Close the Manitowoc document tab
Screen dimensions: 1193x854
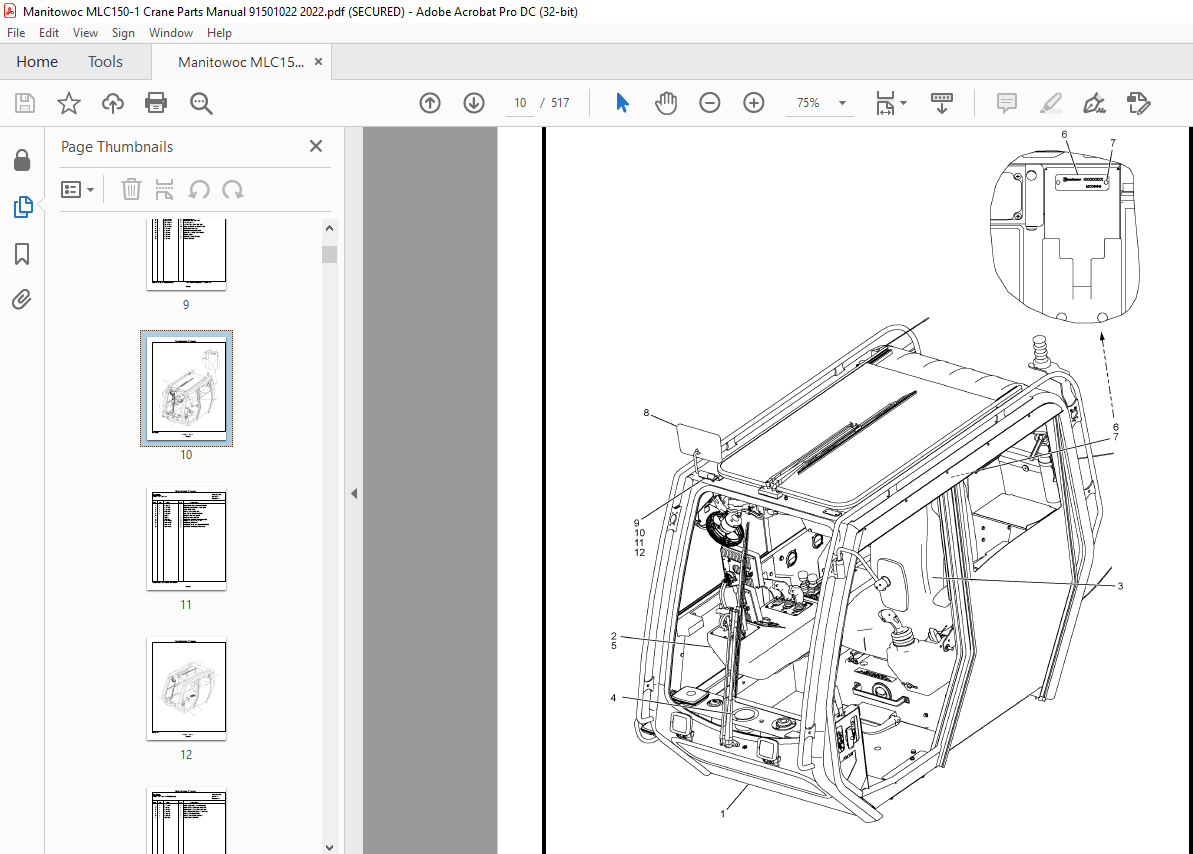click(318, 62)
